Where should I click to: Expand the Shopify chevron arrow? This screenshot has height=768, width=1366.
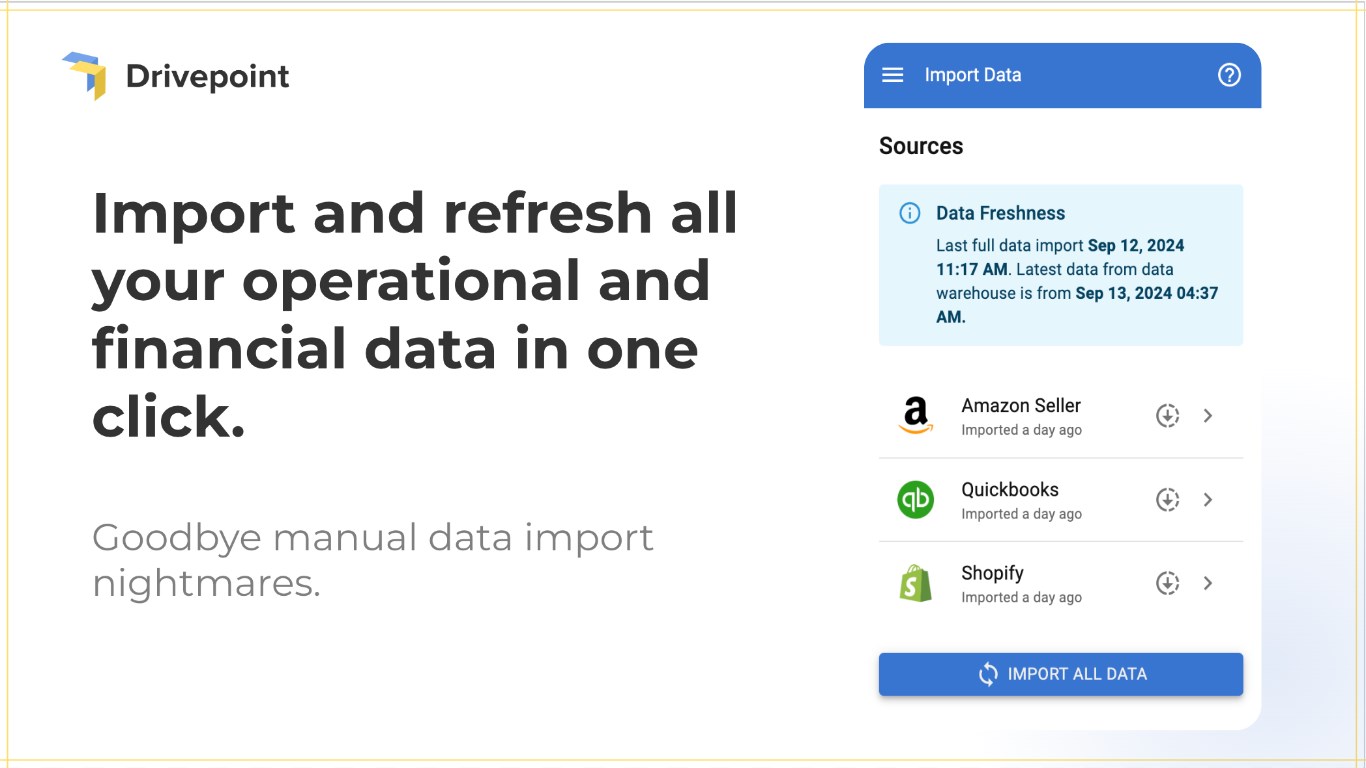1208,583
